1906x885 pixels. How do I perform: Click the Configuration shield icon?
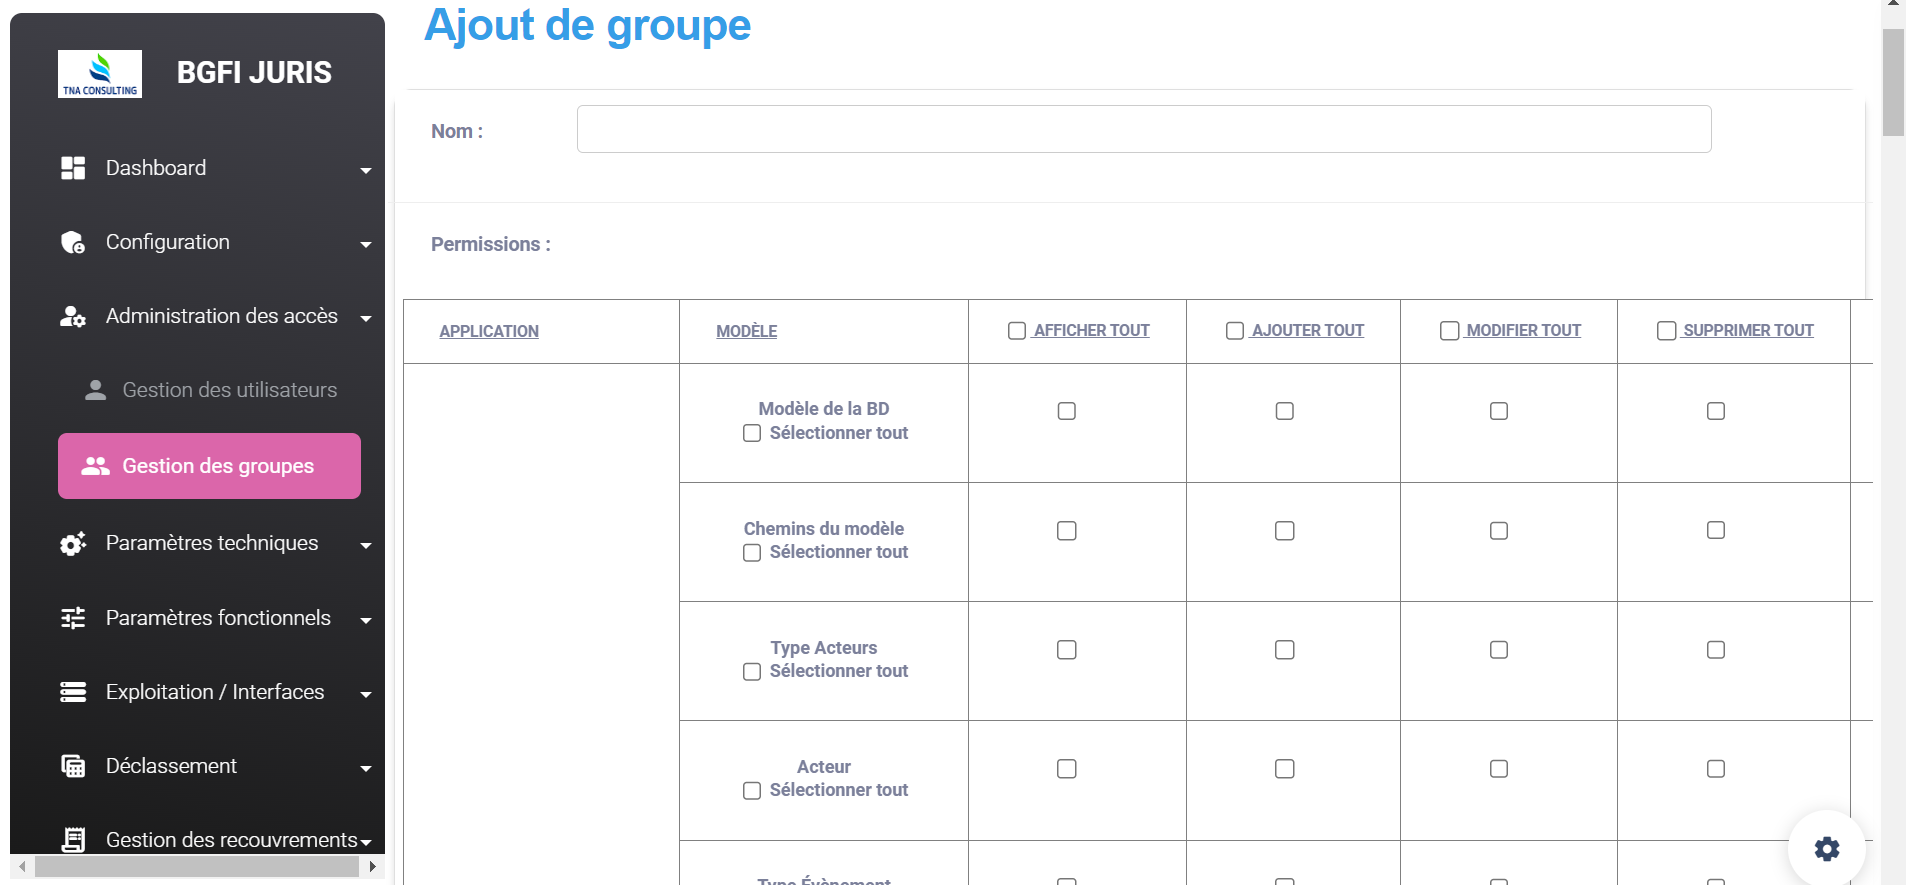pyautogui.click(x=73, y=242)
